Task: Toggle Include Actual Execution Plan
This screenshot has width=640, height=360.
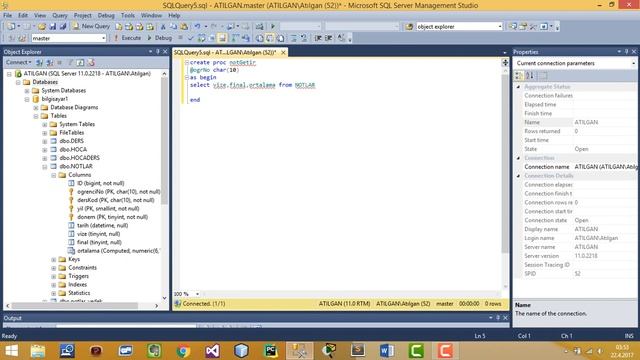Action: click(235, 38)
